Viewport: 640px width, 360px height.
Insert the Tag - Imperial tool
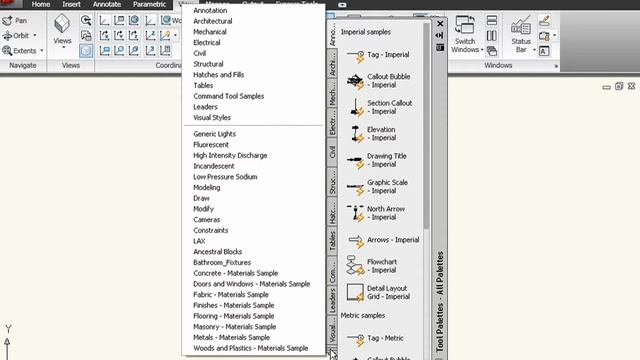pos(378,55)
